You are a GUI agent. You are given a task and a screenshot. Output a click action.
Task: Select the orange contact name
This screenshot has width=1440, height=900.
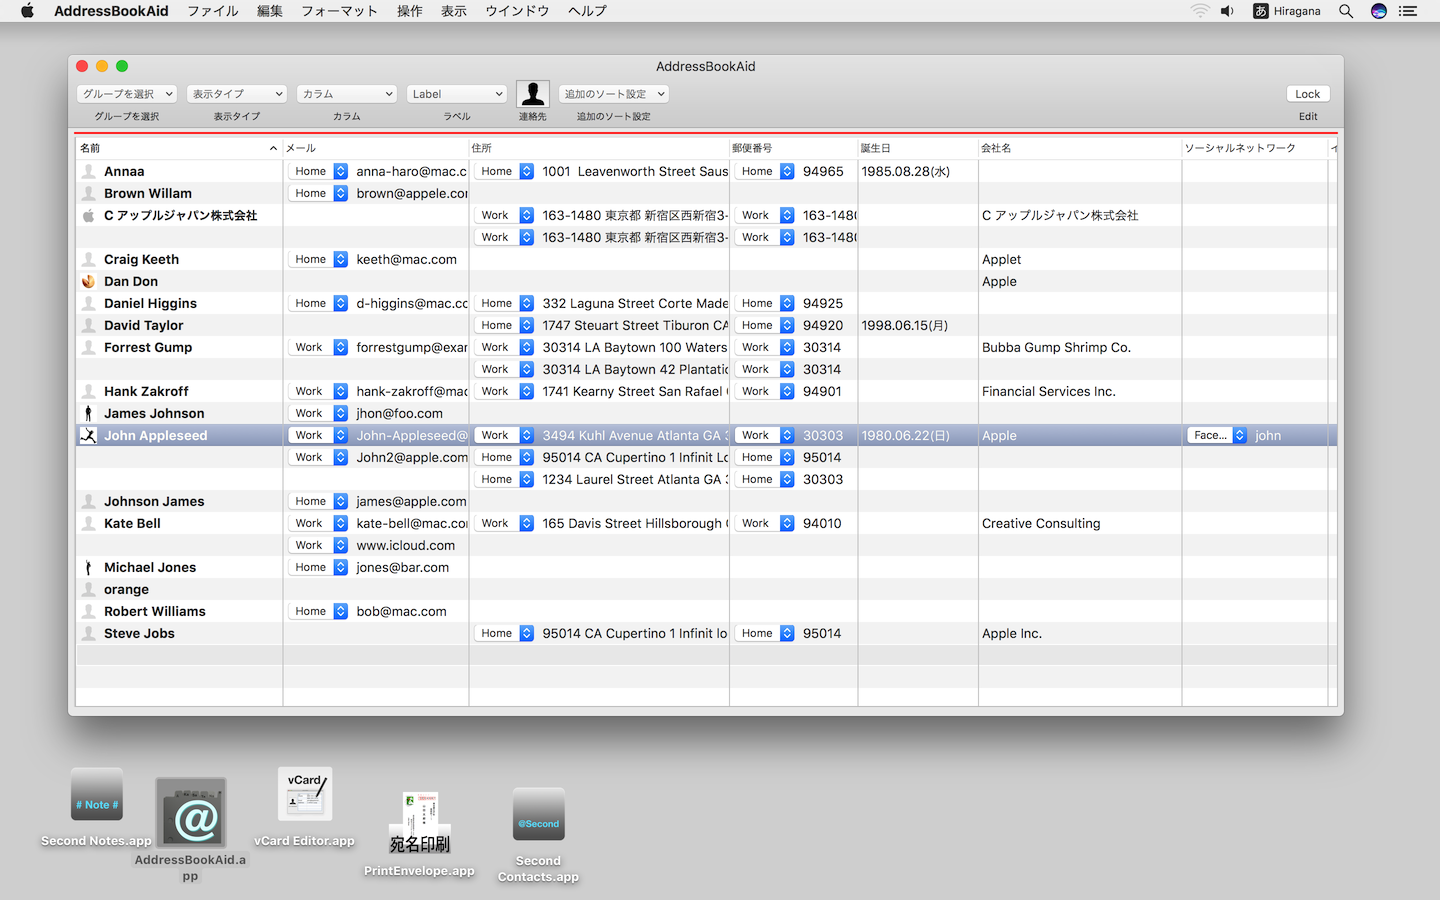point(126,590)
